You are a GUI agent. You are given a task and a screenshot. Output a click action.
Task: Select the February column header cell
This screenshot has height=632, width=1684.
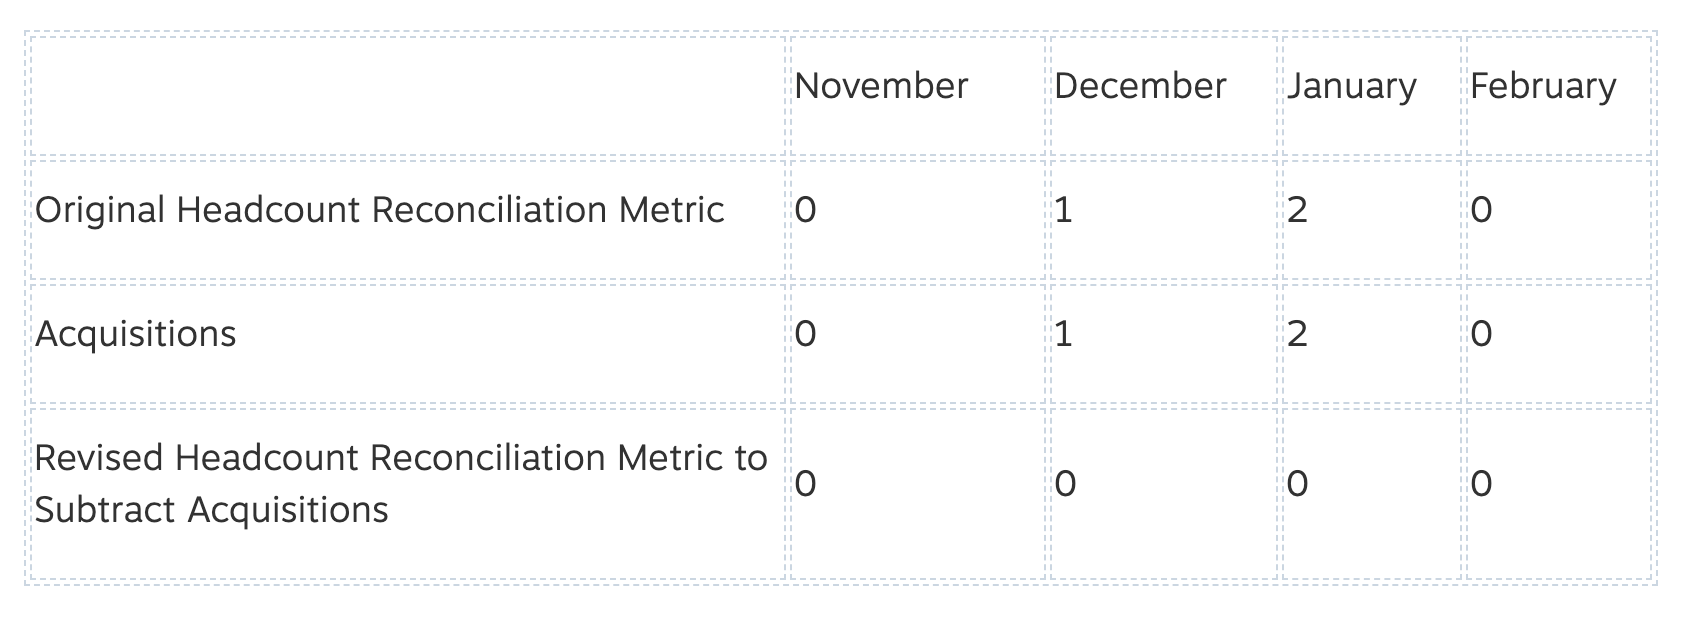(1558, 97)
